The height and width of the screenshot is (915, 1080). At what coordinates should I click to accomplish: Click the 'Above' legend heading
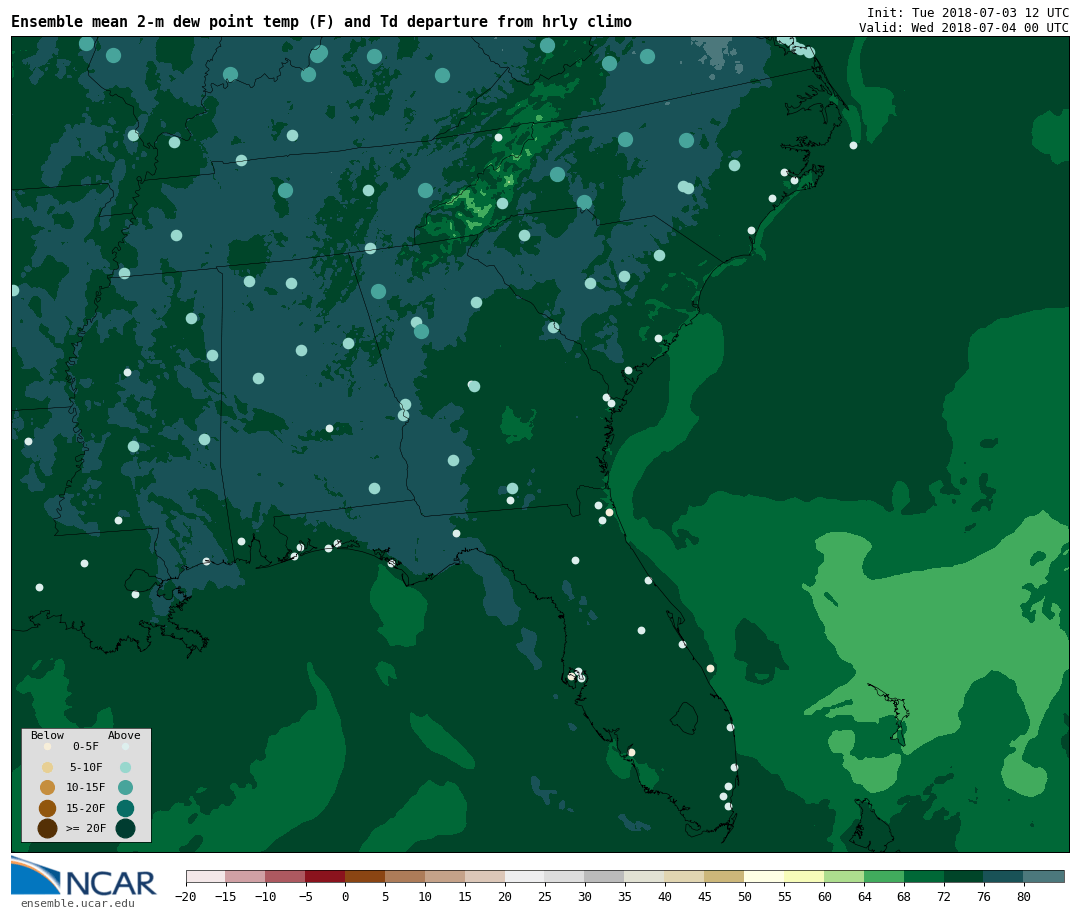124,735
